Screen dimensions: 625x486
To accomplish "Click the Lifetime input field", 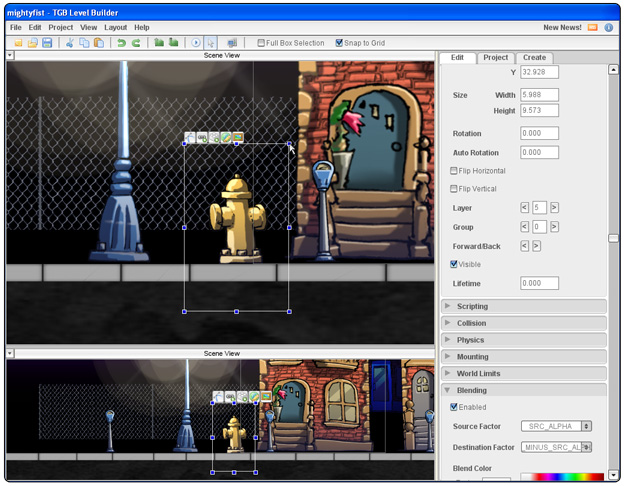I will coord(539,283).
